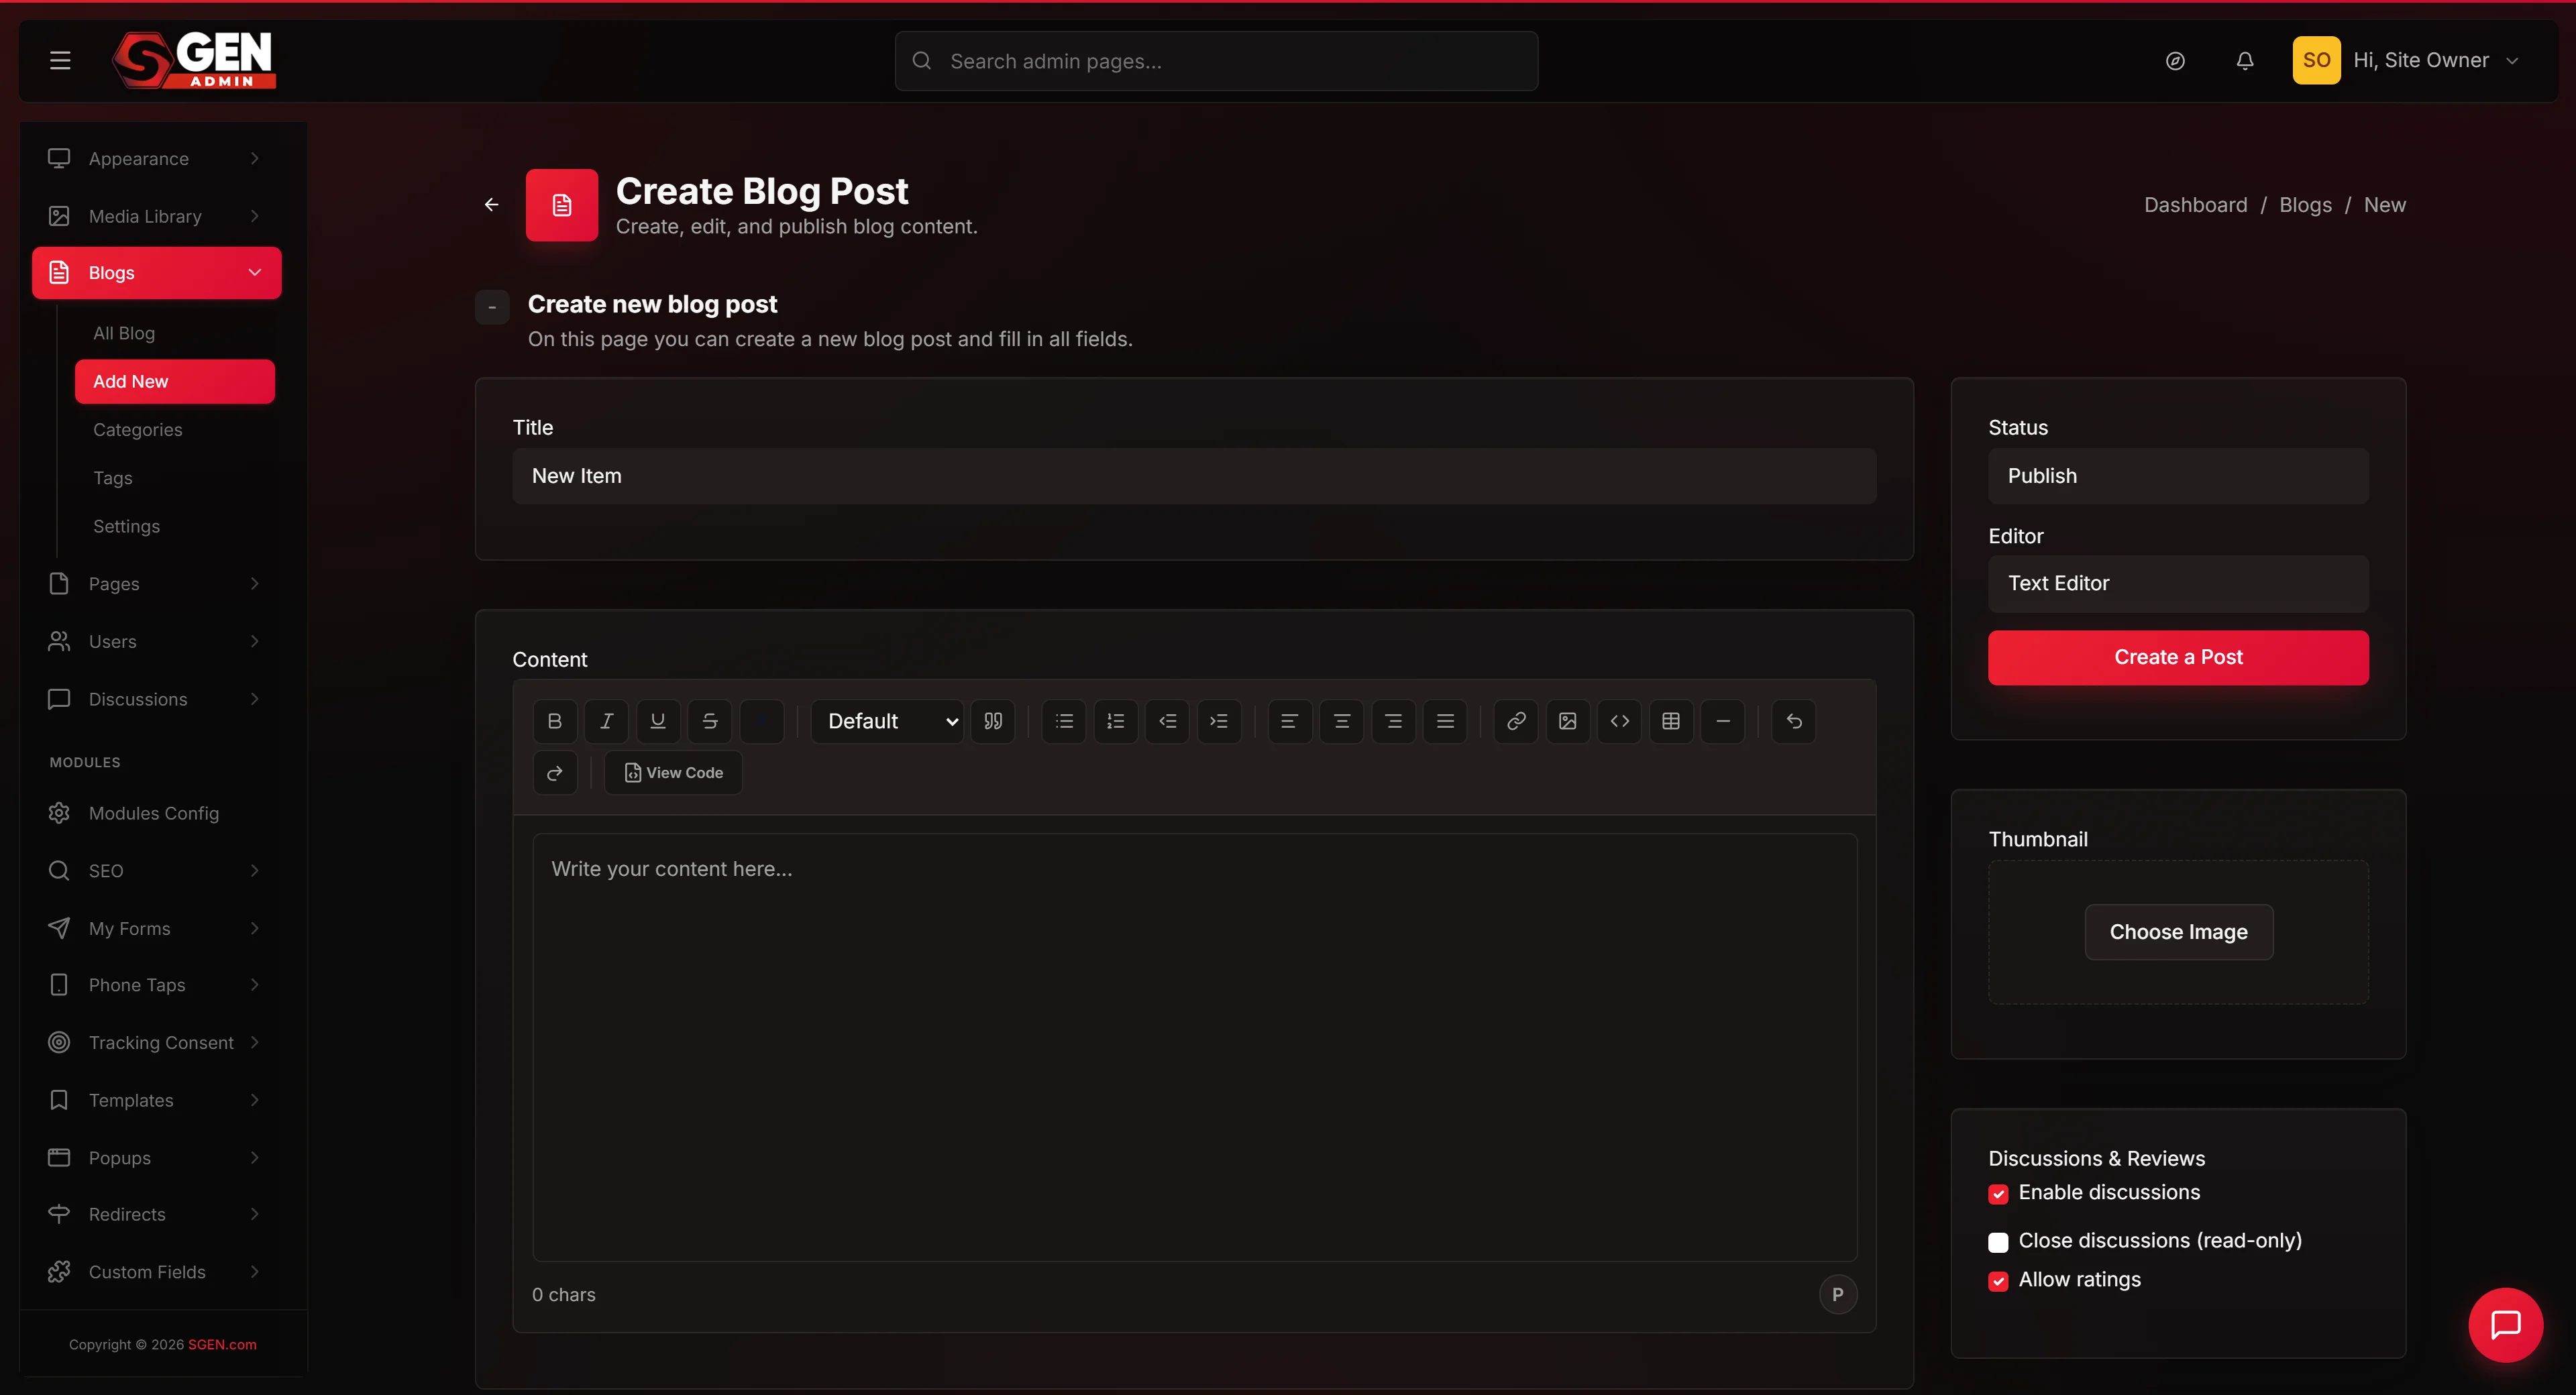Screen dimensions: 2576x1395
Task: Insert a numbered list
Action: 1115,721
